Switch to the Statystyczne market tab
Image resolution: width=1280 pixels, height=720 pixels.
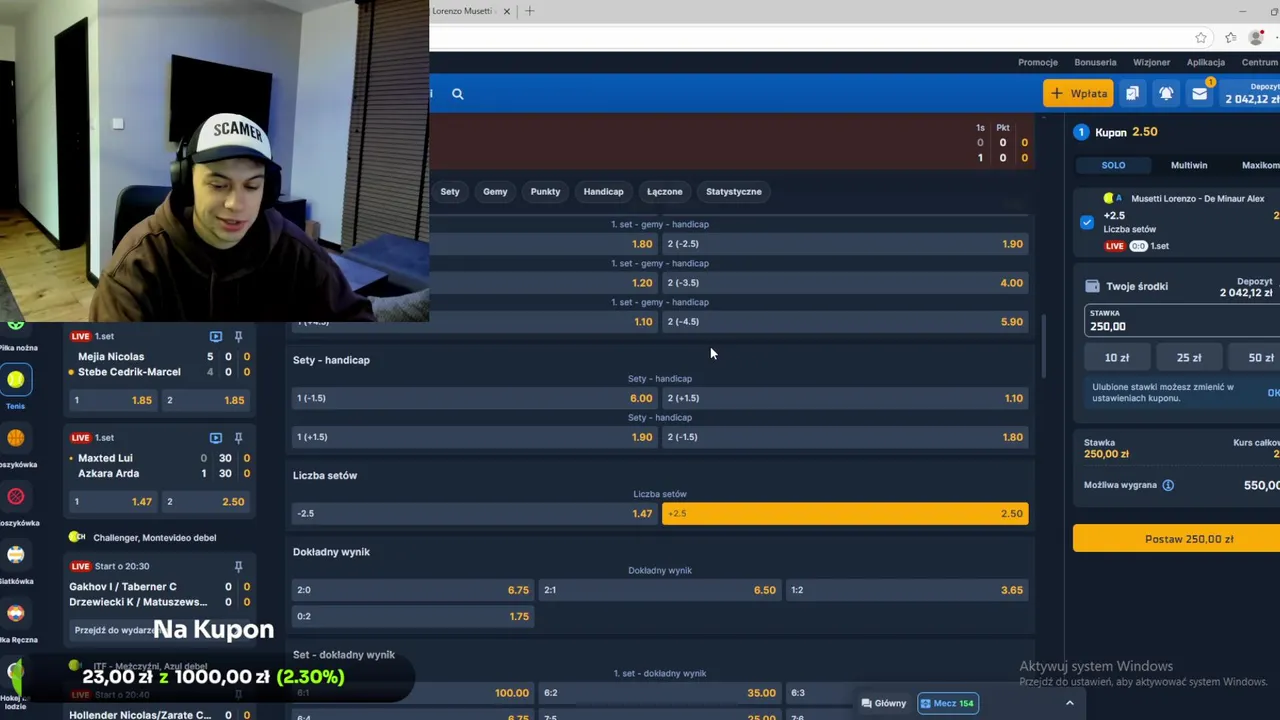[734, 192]
